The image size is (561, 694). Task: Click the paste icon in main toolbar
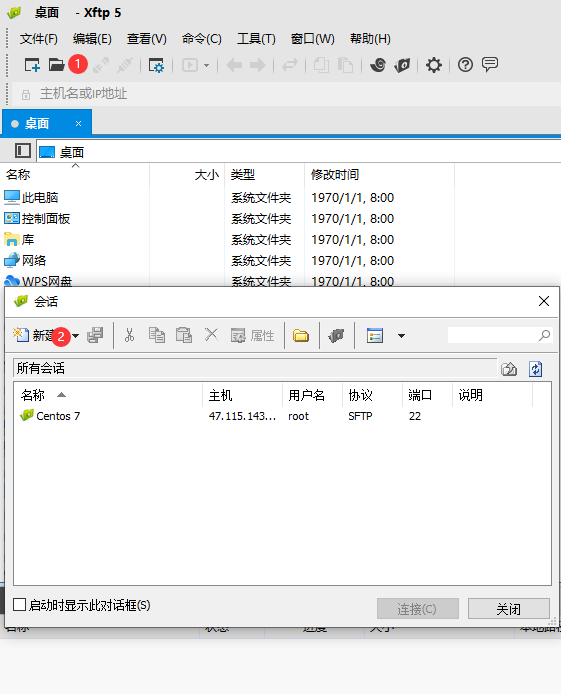pyautogui.click(x=346, y=66)
